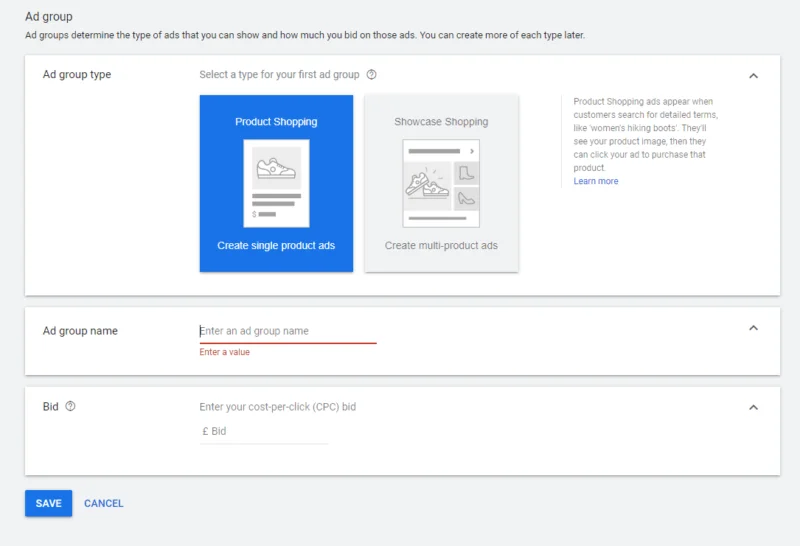Click the 'Enter your cost-per-click (CPC) bid' text
800x546 pixels.
click(x=278, y=407)
